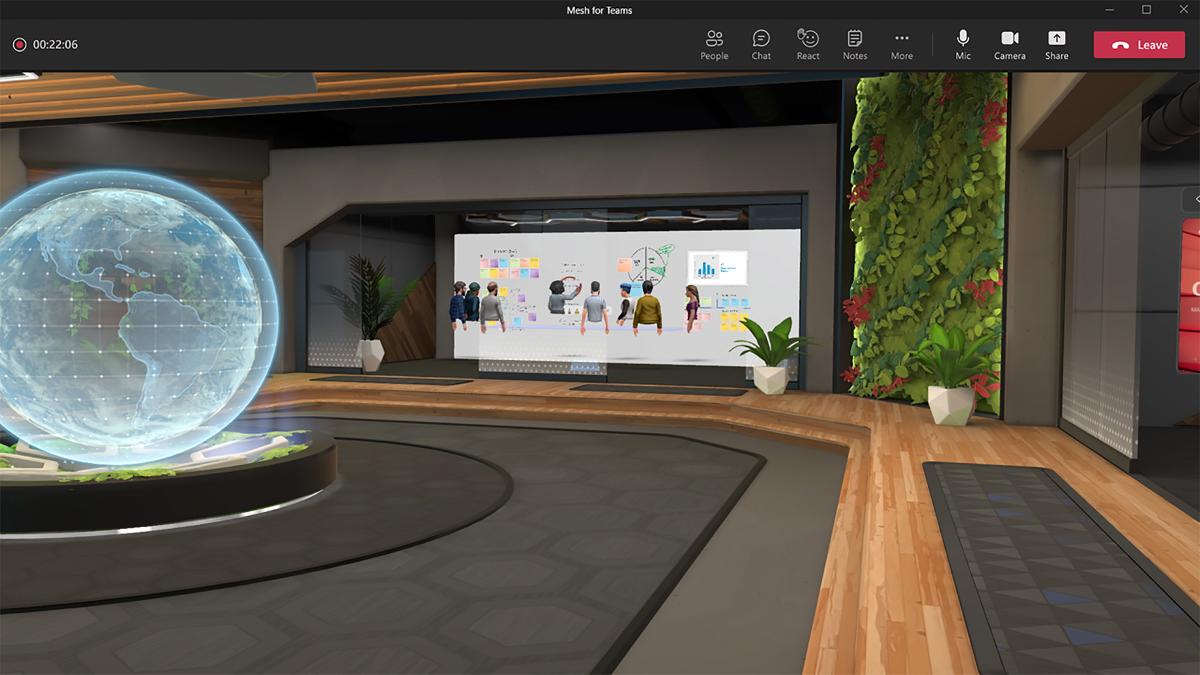Image resolution: width=1200 pixels, height=675 pixels.
Task: Turn off your Camera
Action: click(x=1009, y=43)
